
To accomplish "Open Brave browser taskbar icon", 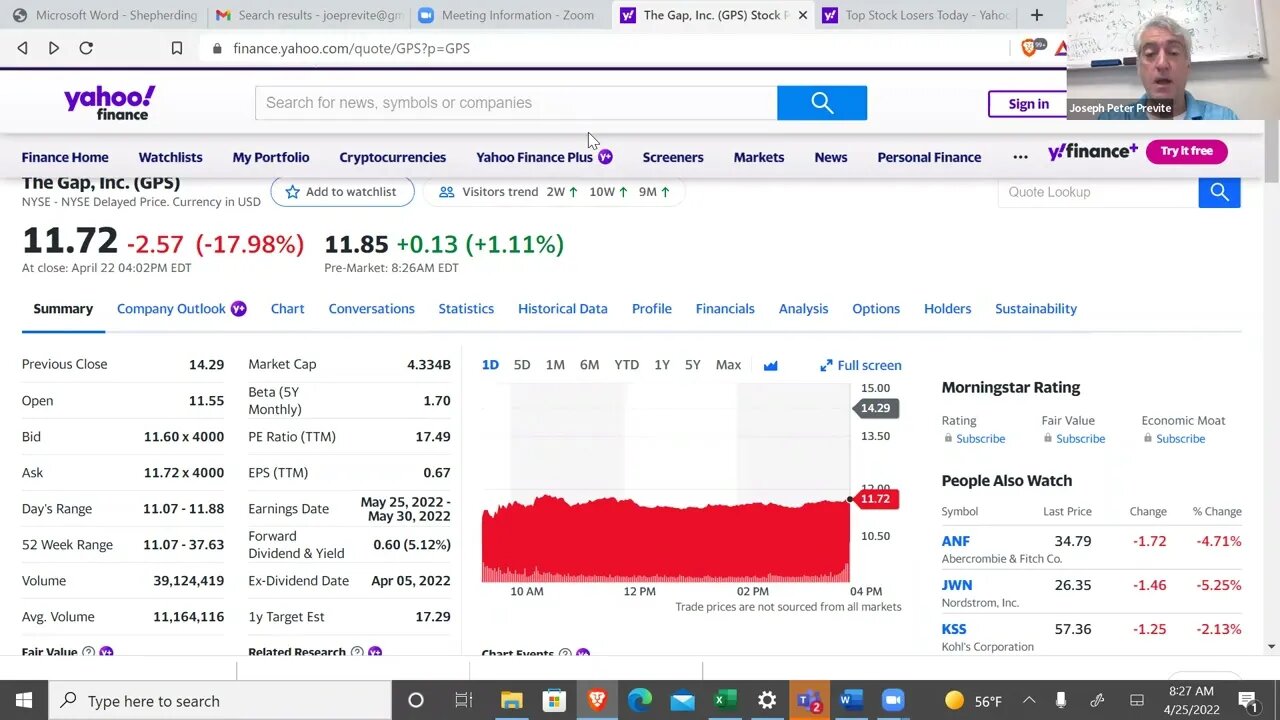I will [597, 701].
